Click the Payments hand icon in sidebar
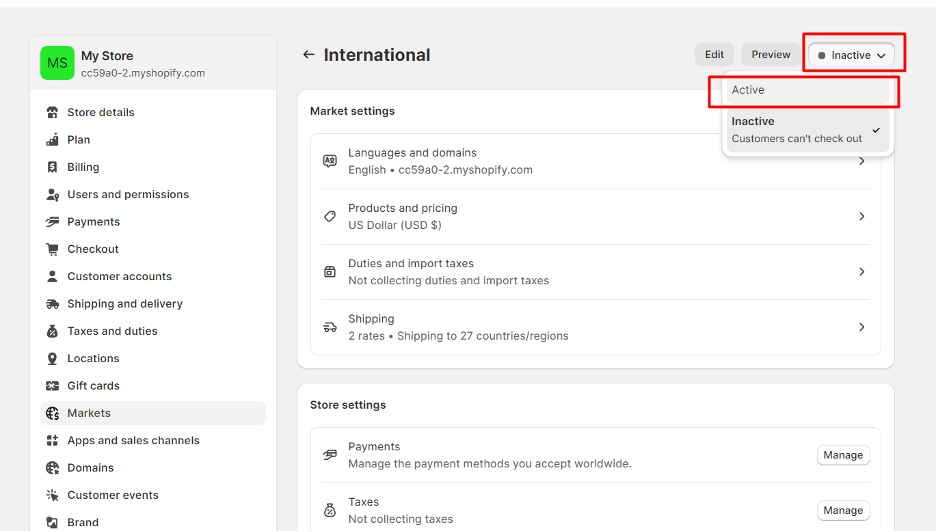This screenshot has width=936, height=532. pyautogui.click(x=53, y=222)
